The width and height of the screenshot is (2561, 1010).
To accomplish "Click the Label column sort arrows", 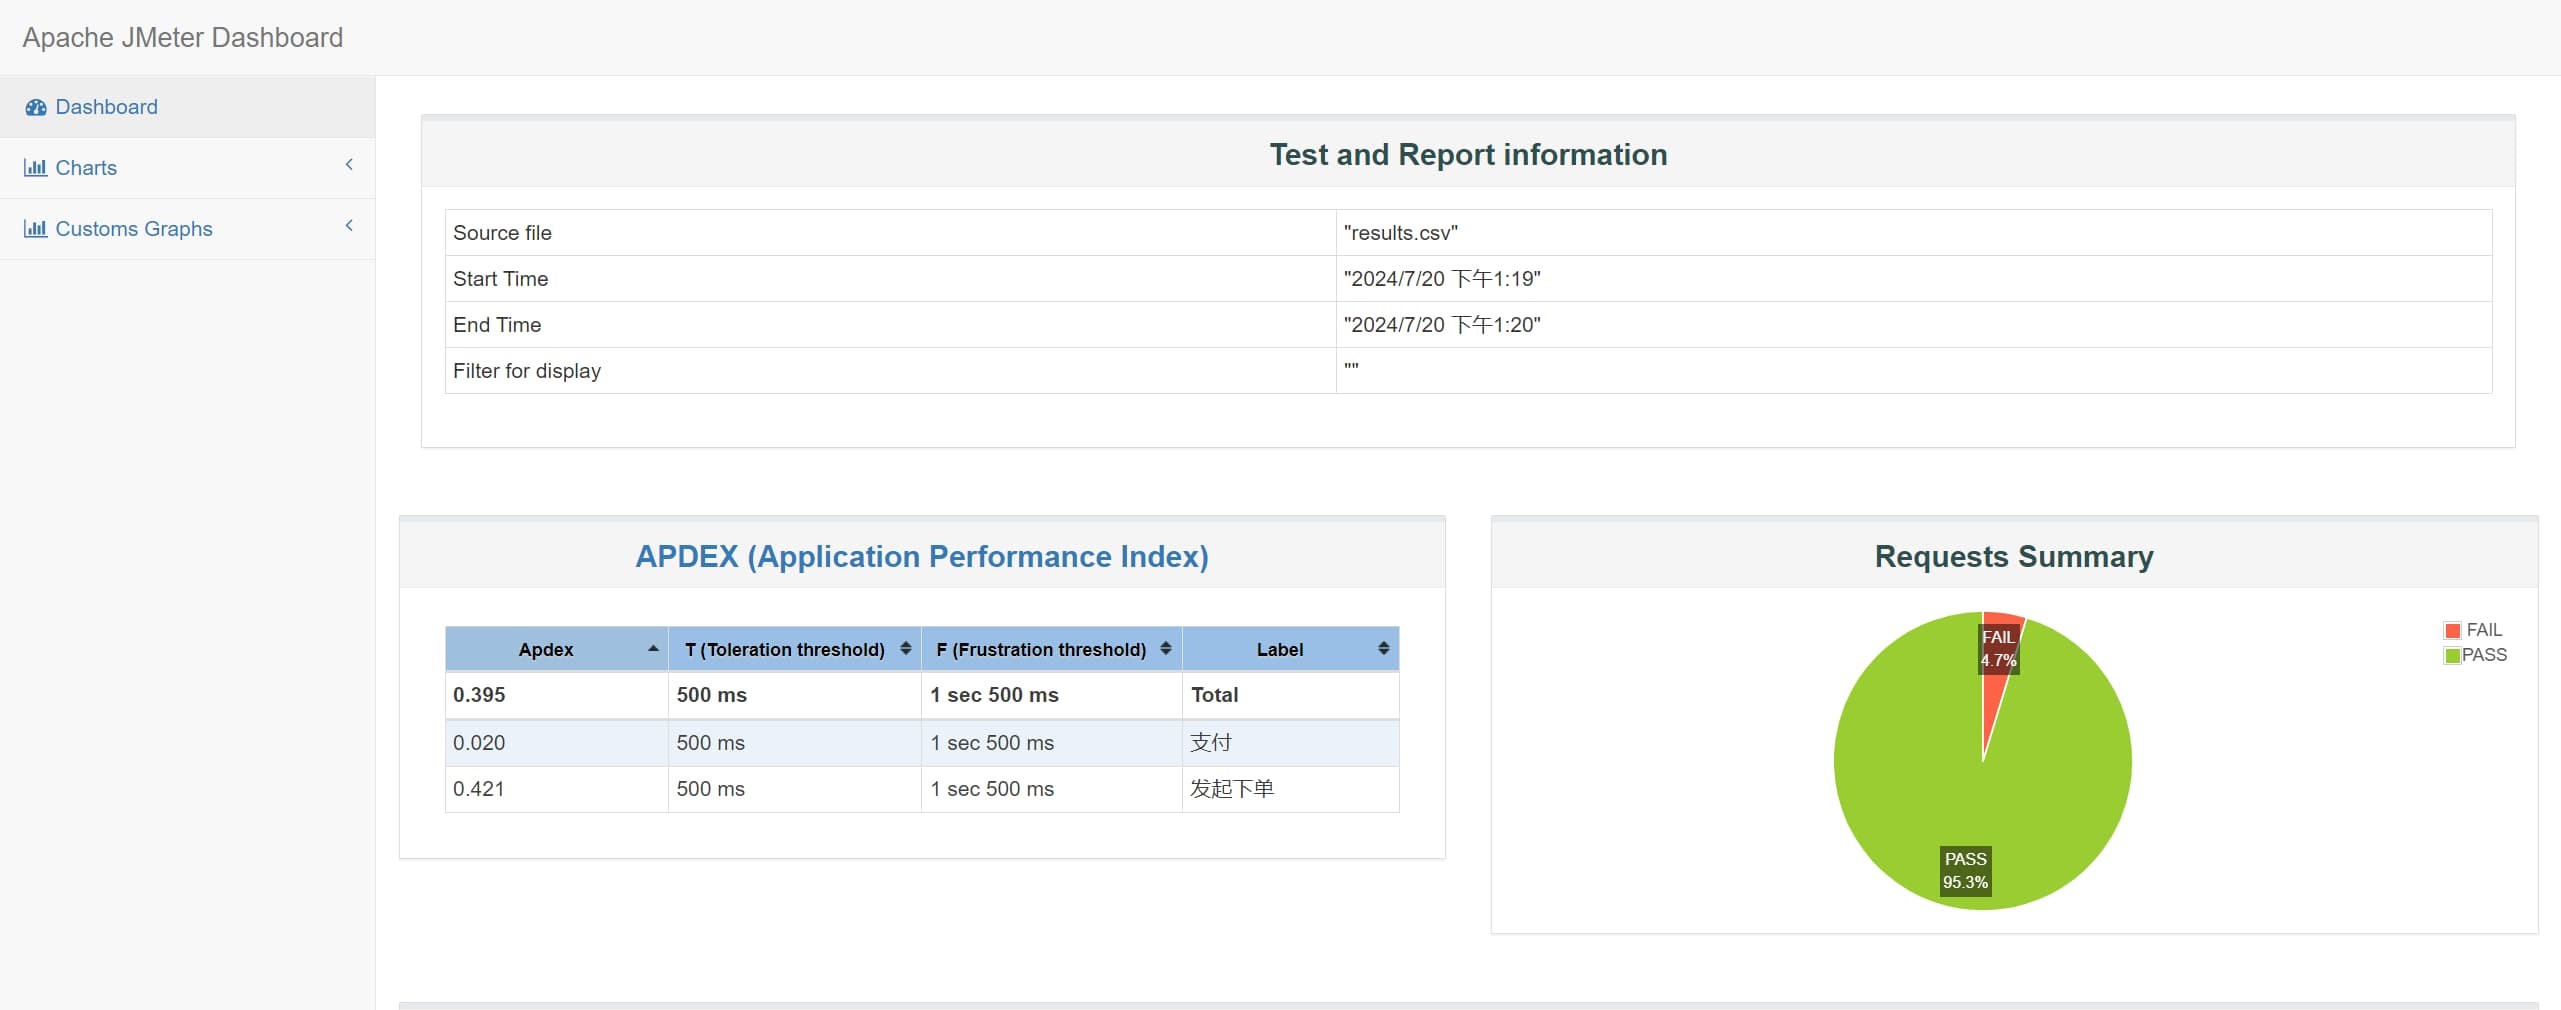I will [1383, 649].
